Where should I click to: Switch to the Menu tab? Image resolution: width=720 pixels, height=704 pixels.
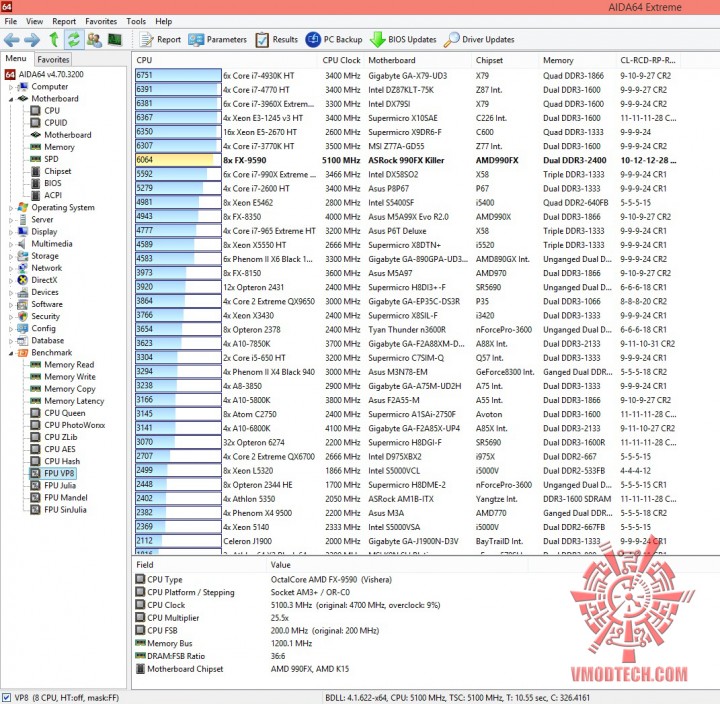(16, 58)
